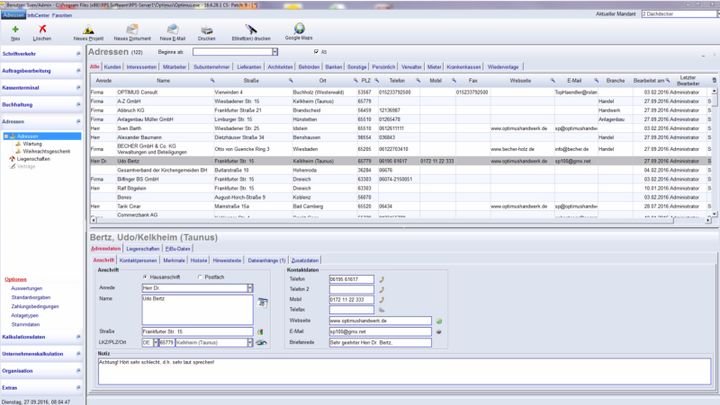Viewport: 720px width, 405px height.
Task: Open the Kontaktpersonen tab
Action: coord(138,259)
